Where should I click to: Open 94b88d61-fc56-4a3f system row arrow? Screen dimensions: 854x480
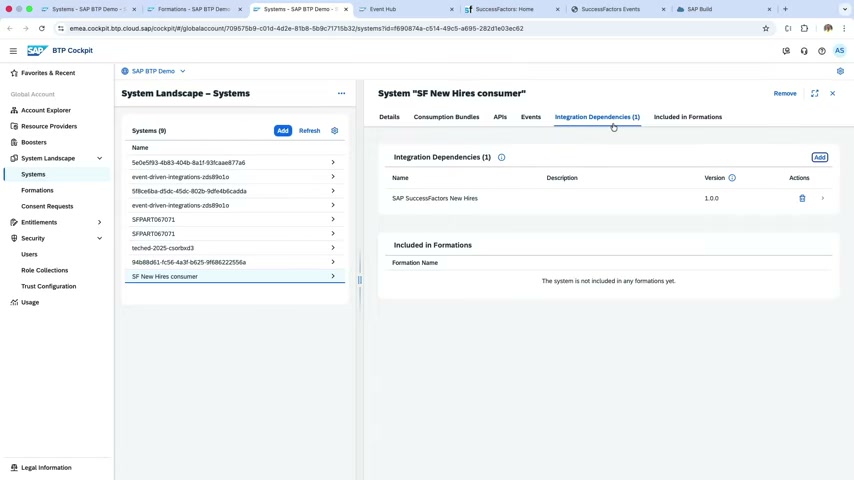(x=333, y=262)
